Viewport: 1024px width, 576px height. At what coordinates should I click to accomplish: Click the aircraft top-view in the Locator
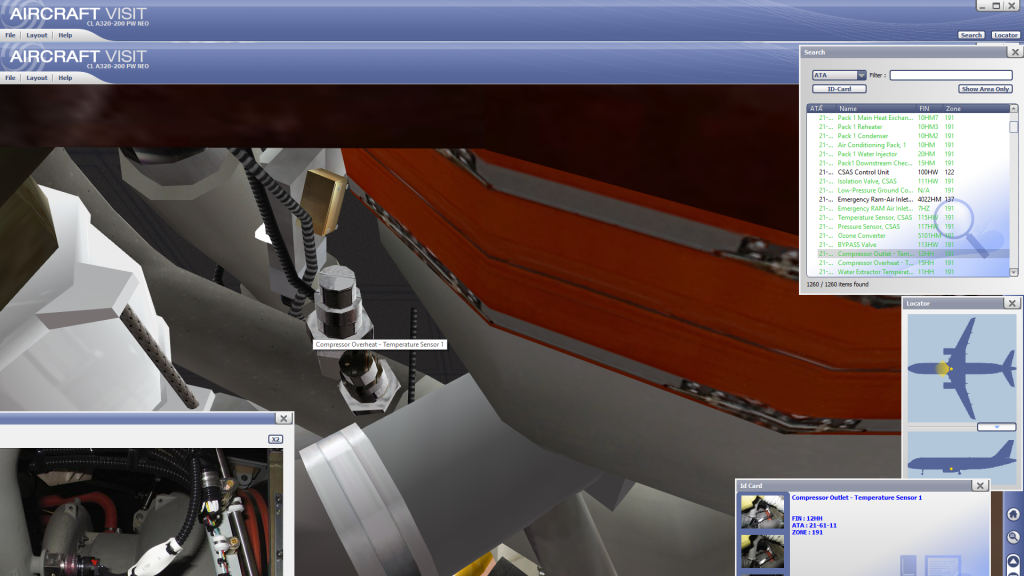pyautogui.click(x=961, y=368)
